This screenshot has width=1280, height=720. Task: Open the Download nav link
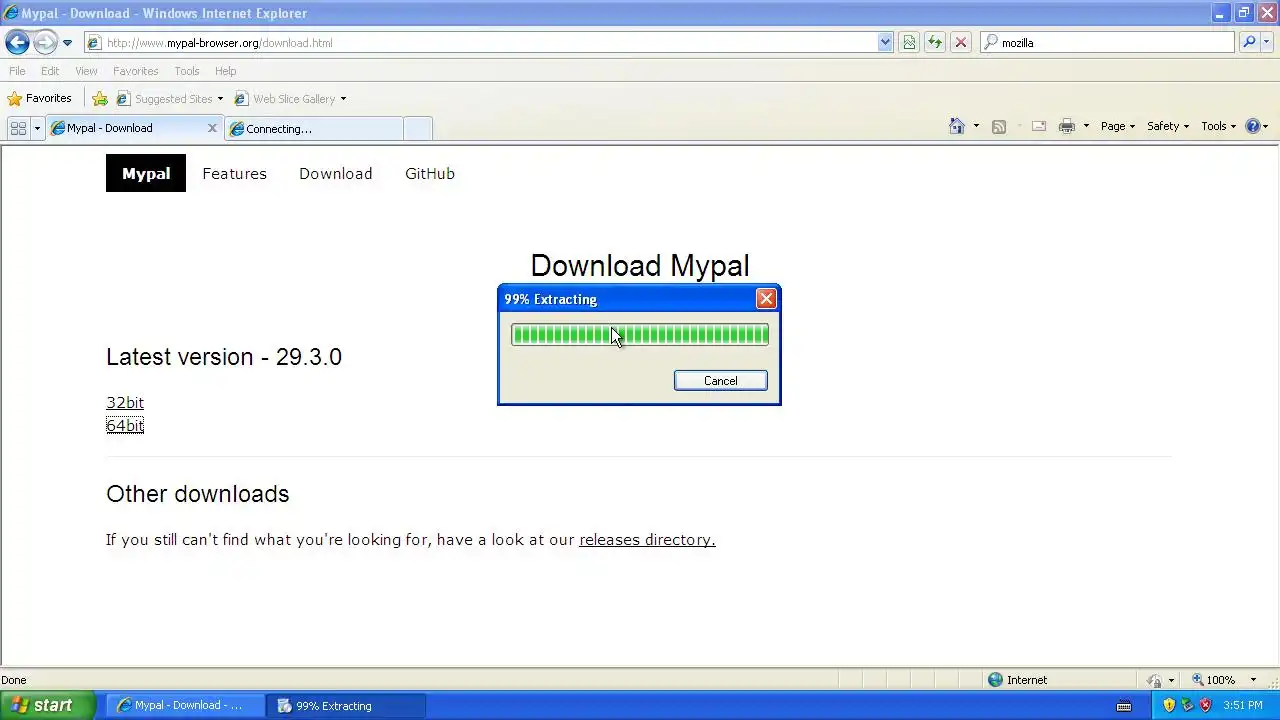[x=335, y=173]
